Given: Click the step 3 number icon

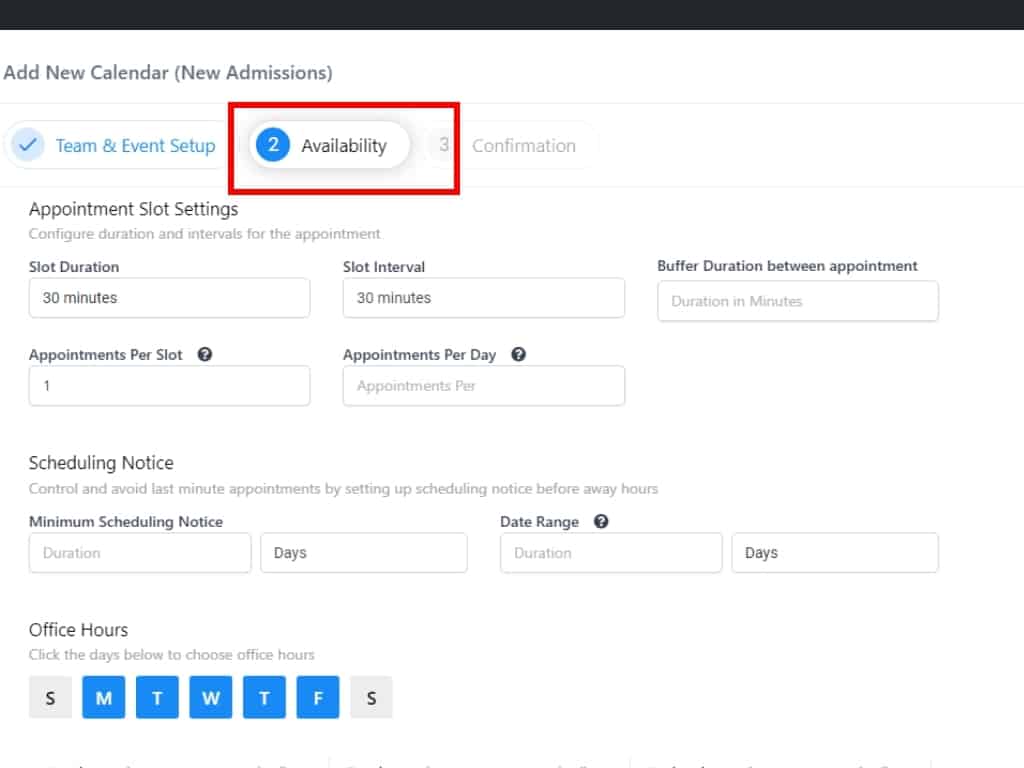Looking at the screenshot, I should click(443, 145).
